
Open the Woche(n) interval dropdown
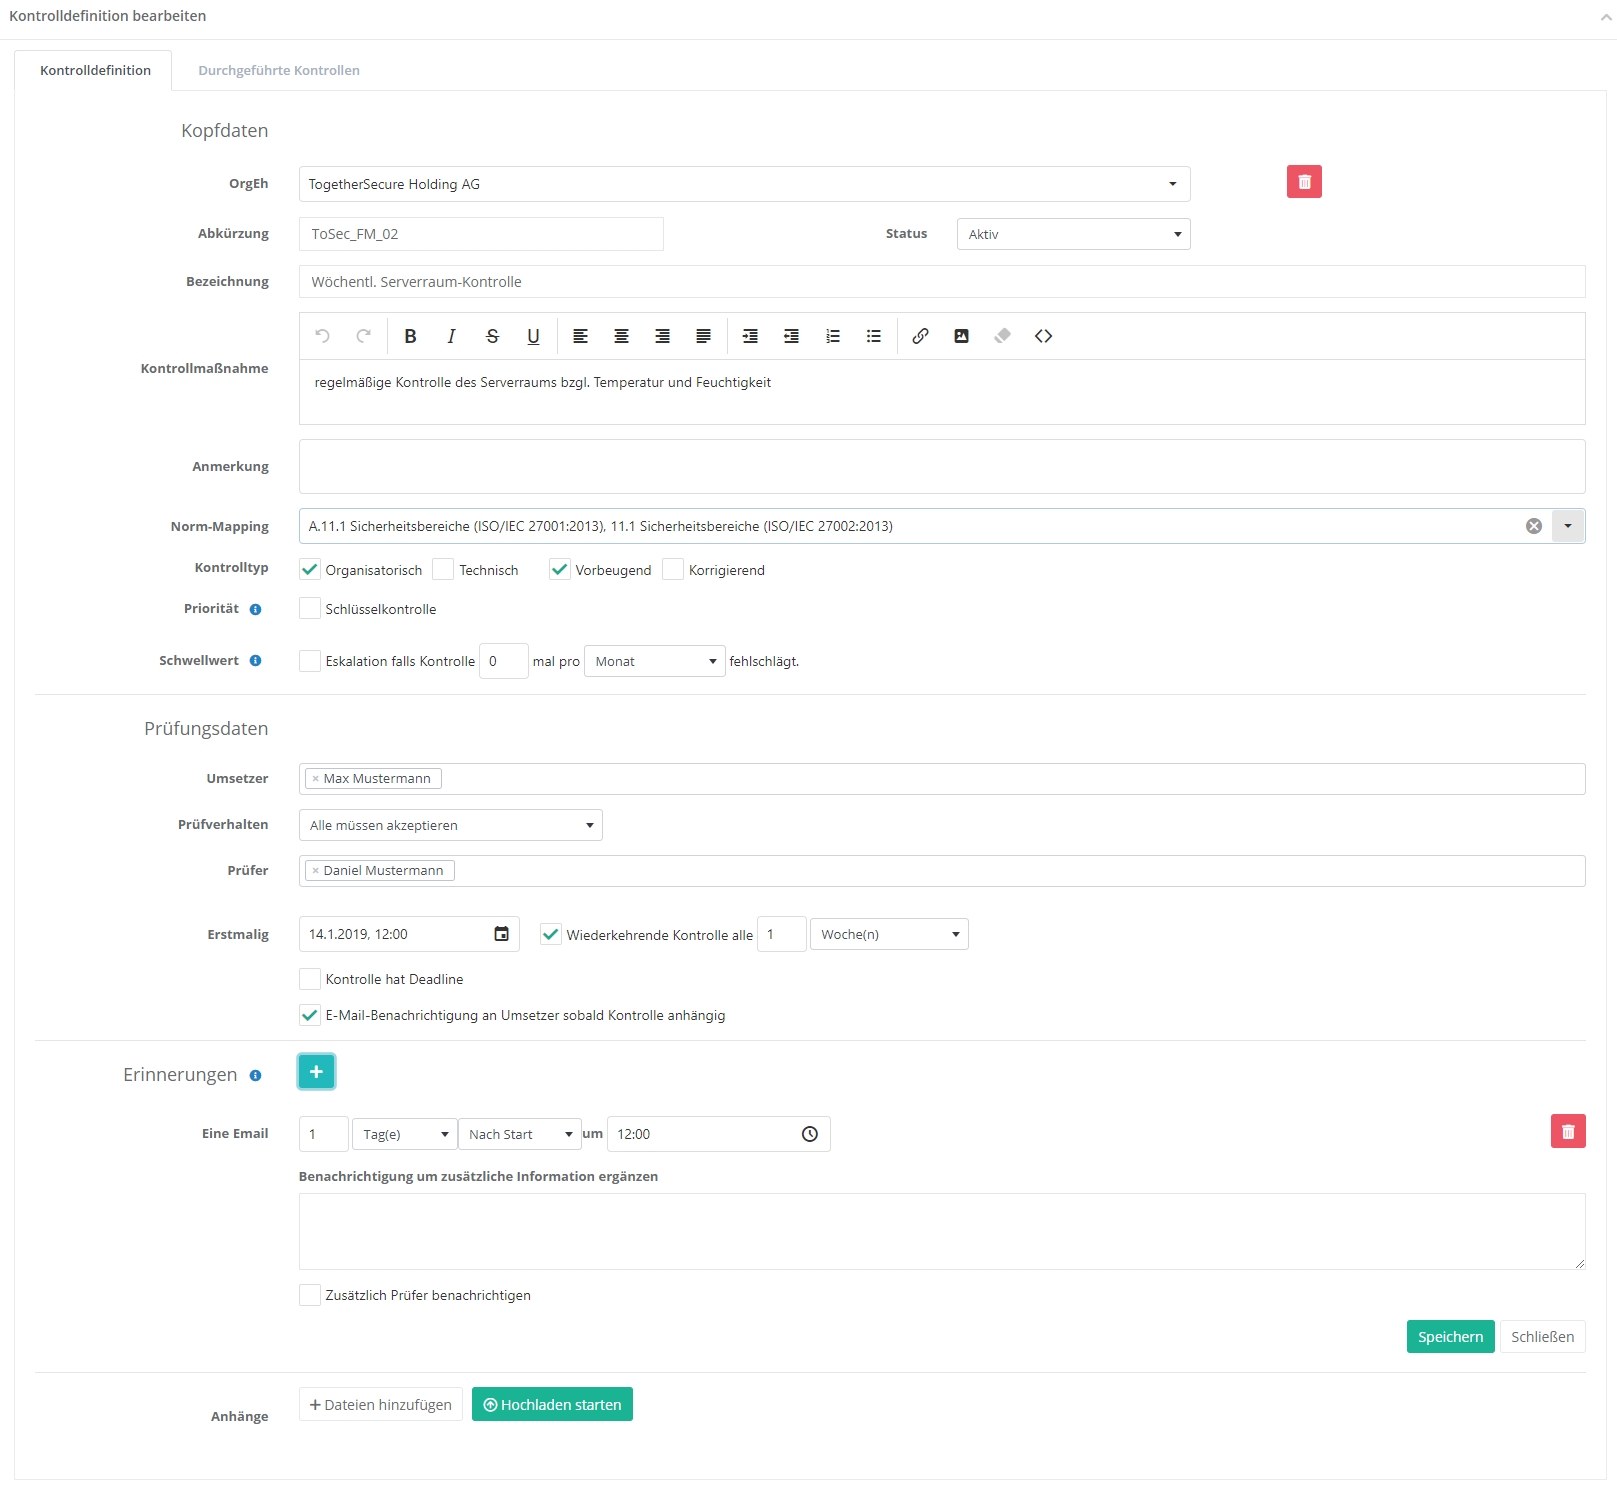pyautogui.click(x=888, y=934)
